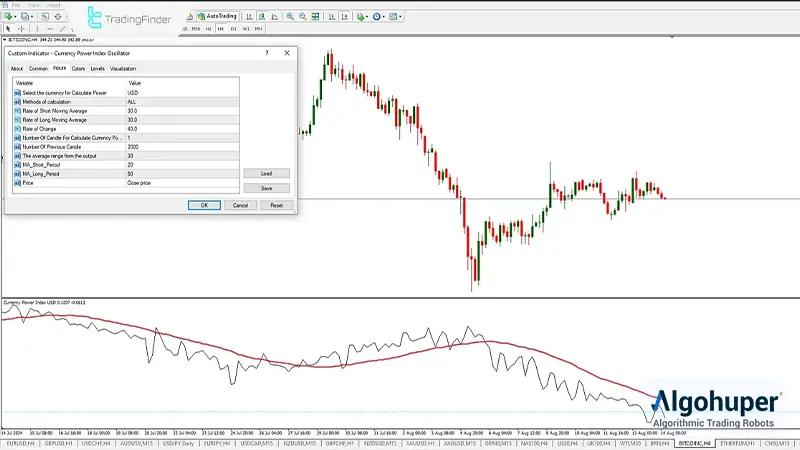Click the new chart icon
The height and width of the screenshot is (450, 800).
[10, 17]
